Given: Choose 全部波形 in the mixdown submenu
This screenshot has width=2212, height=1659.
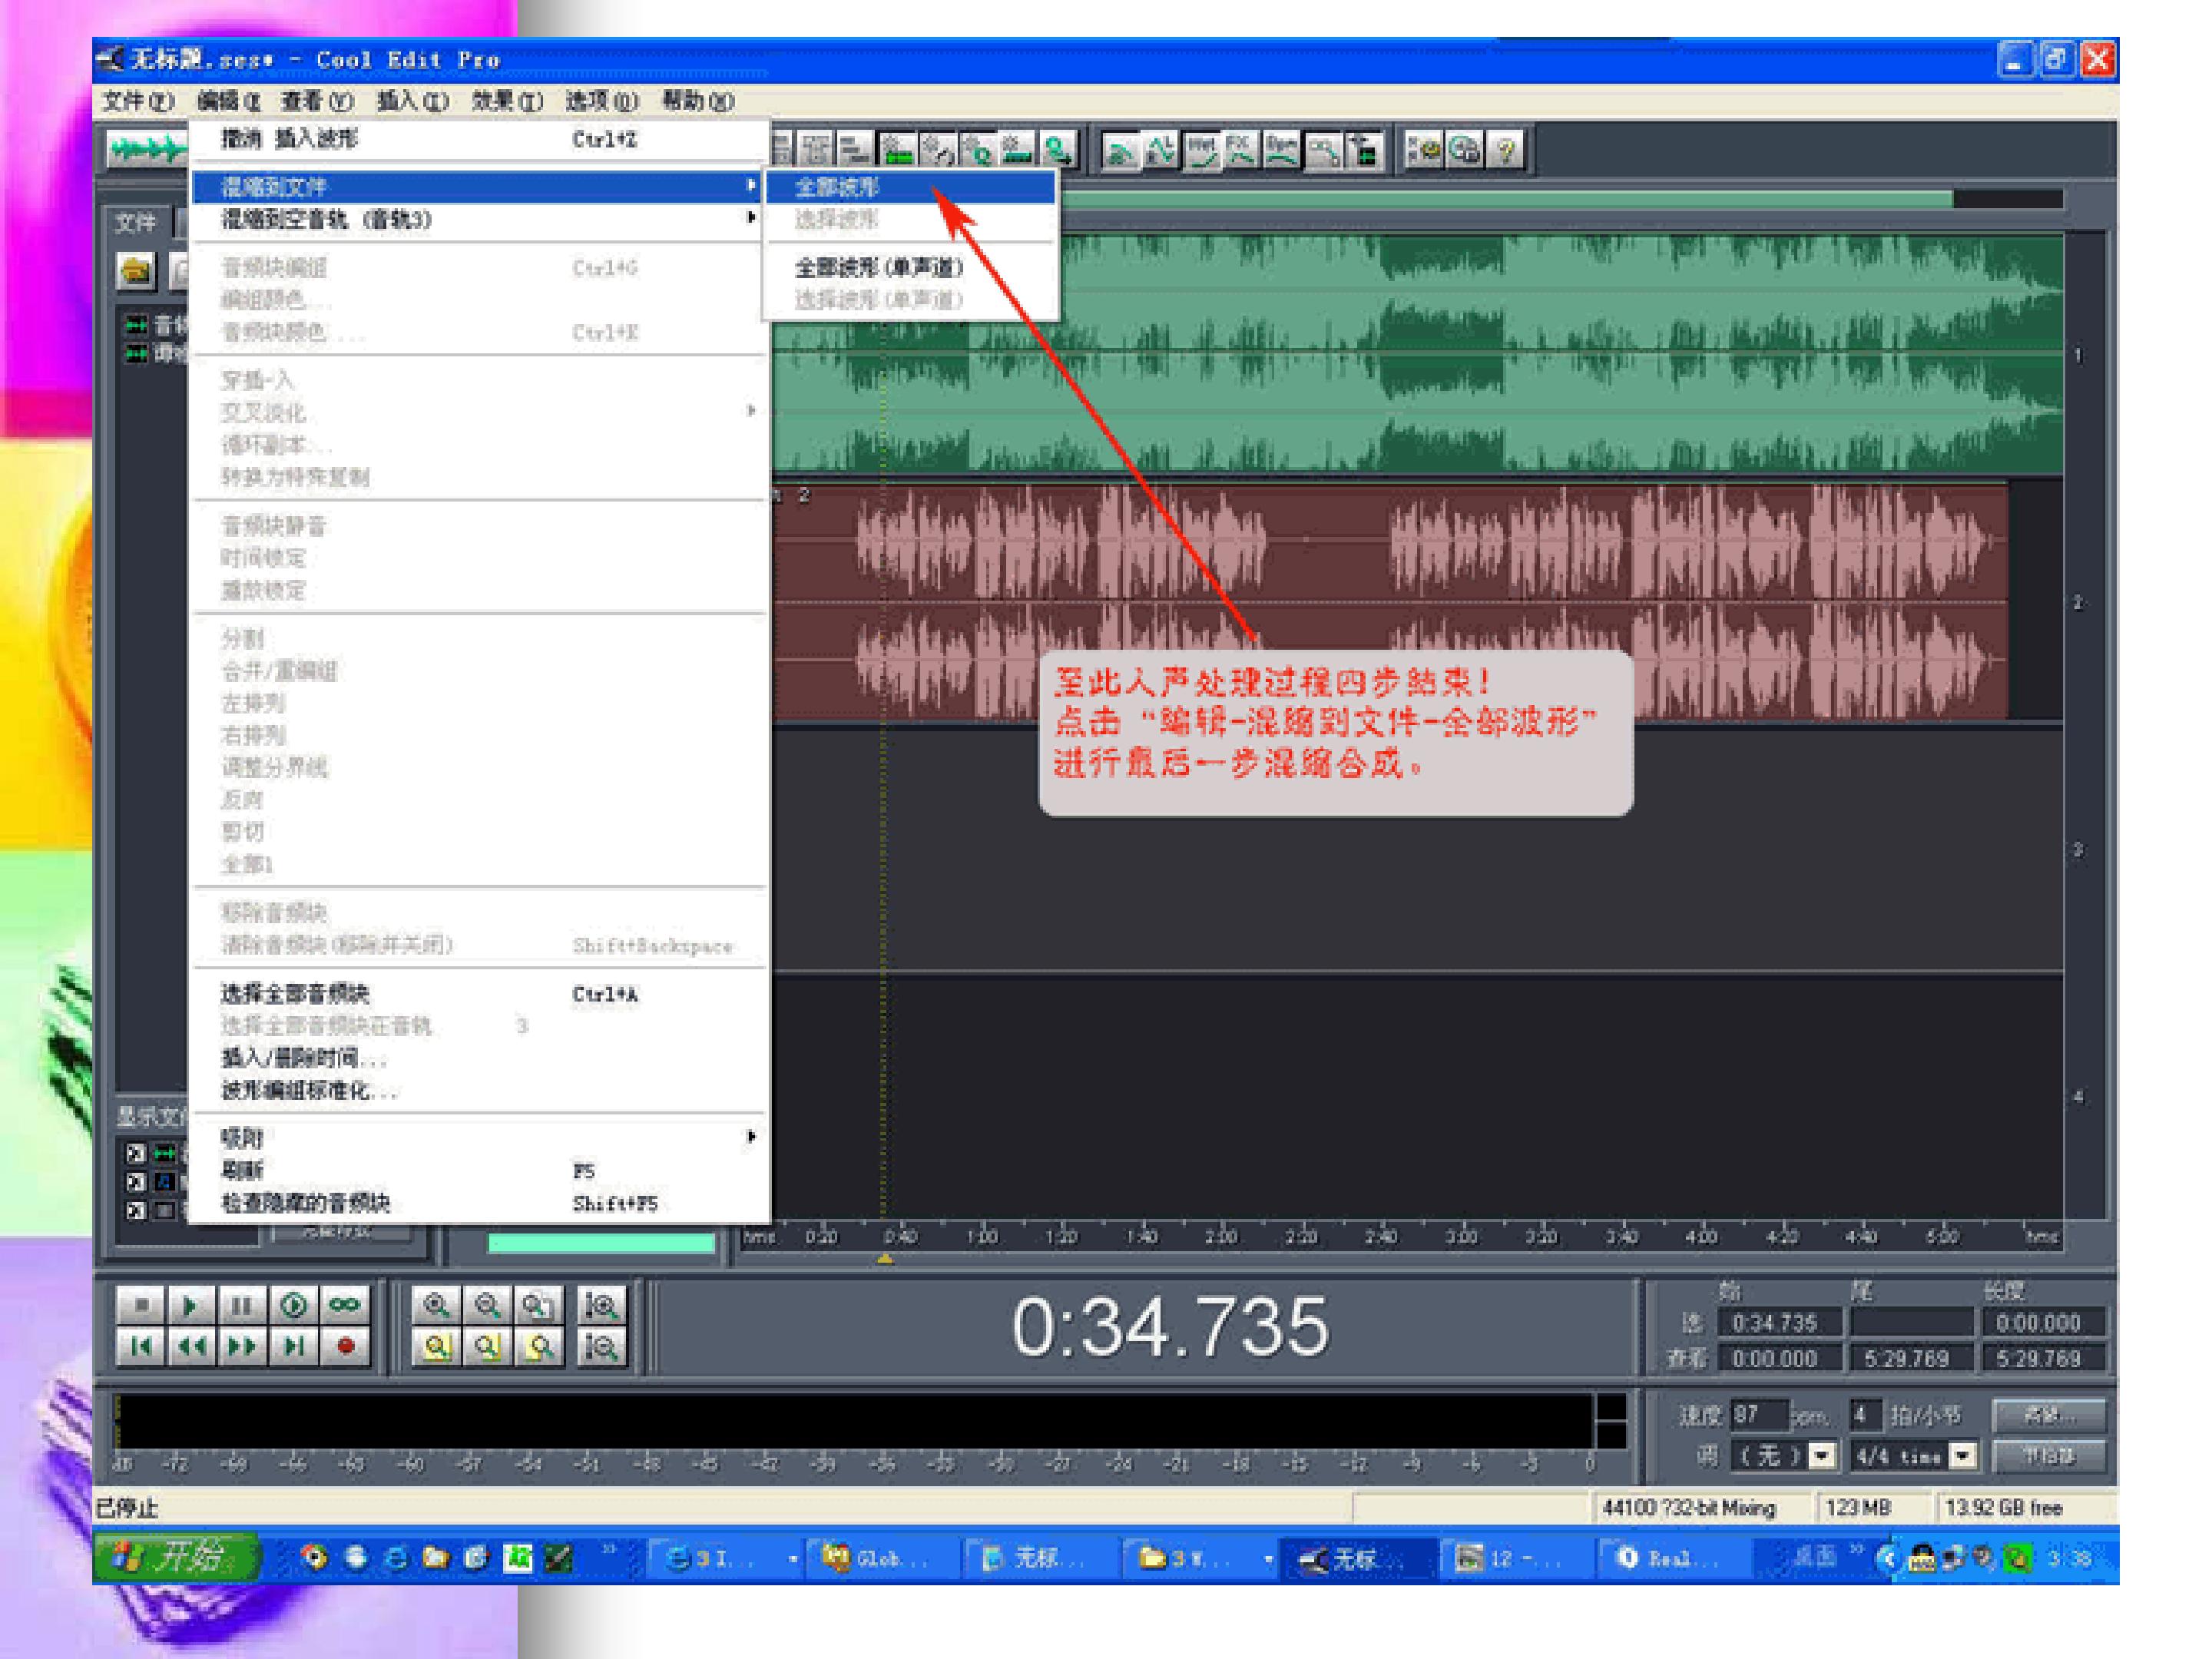Looking at the screenshot, I should pos(910,187).
